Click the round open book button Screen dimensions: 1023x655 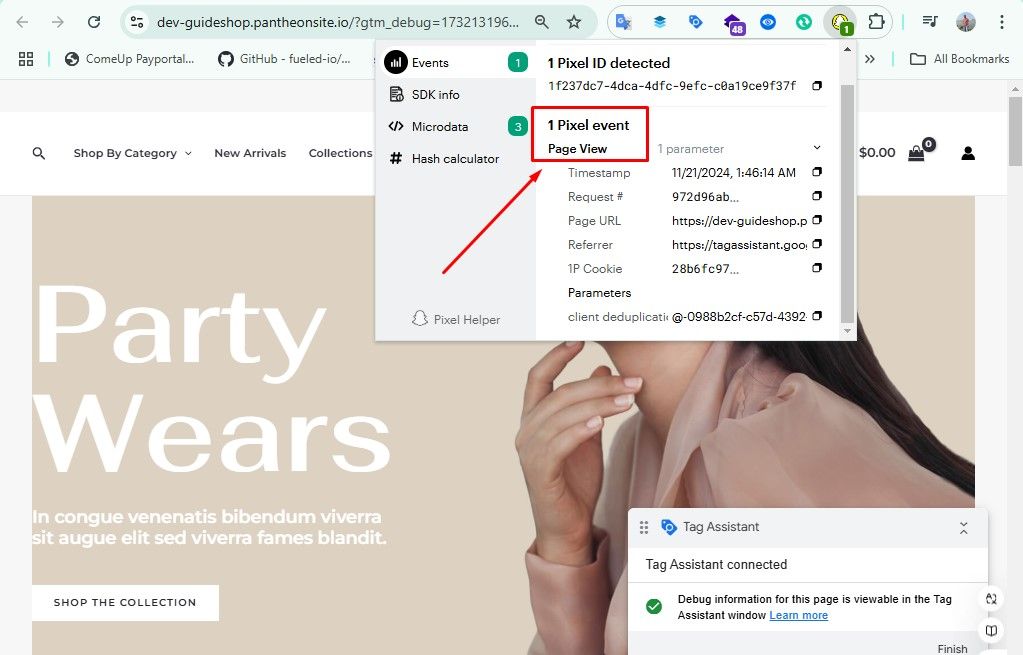pyautogui.click(x=991, y=631)
